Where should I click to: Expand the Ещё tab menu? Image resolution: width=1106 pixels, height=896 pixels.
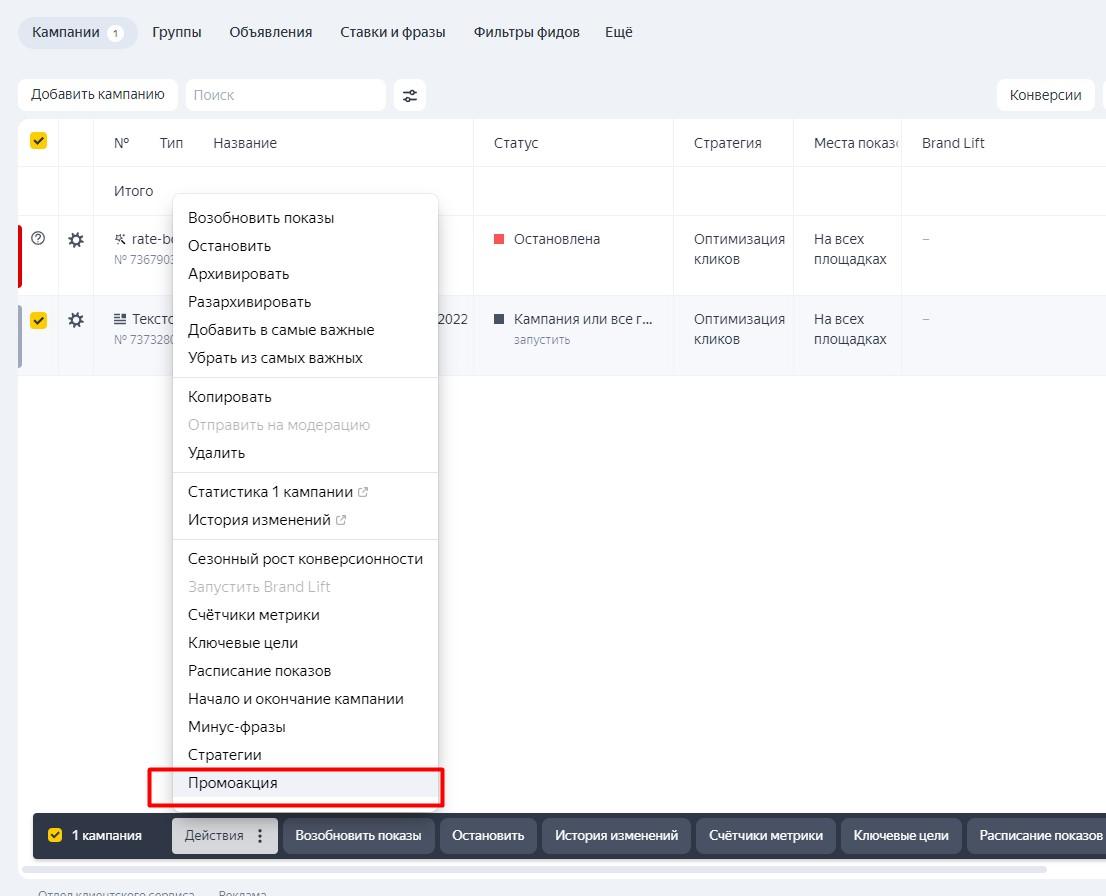(619, 32)
